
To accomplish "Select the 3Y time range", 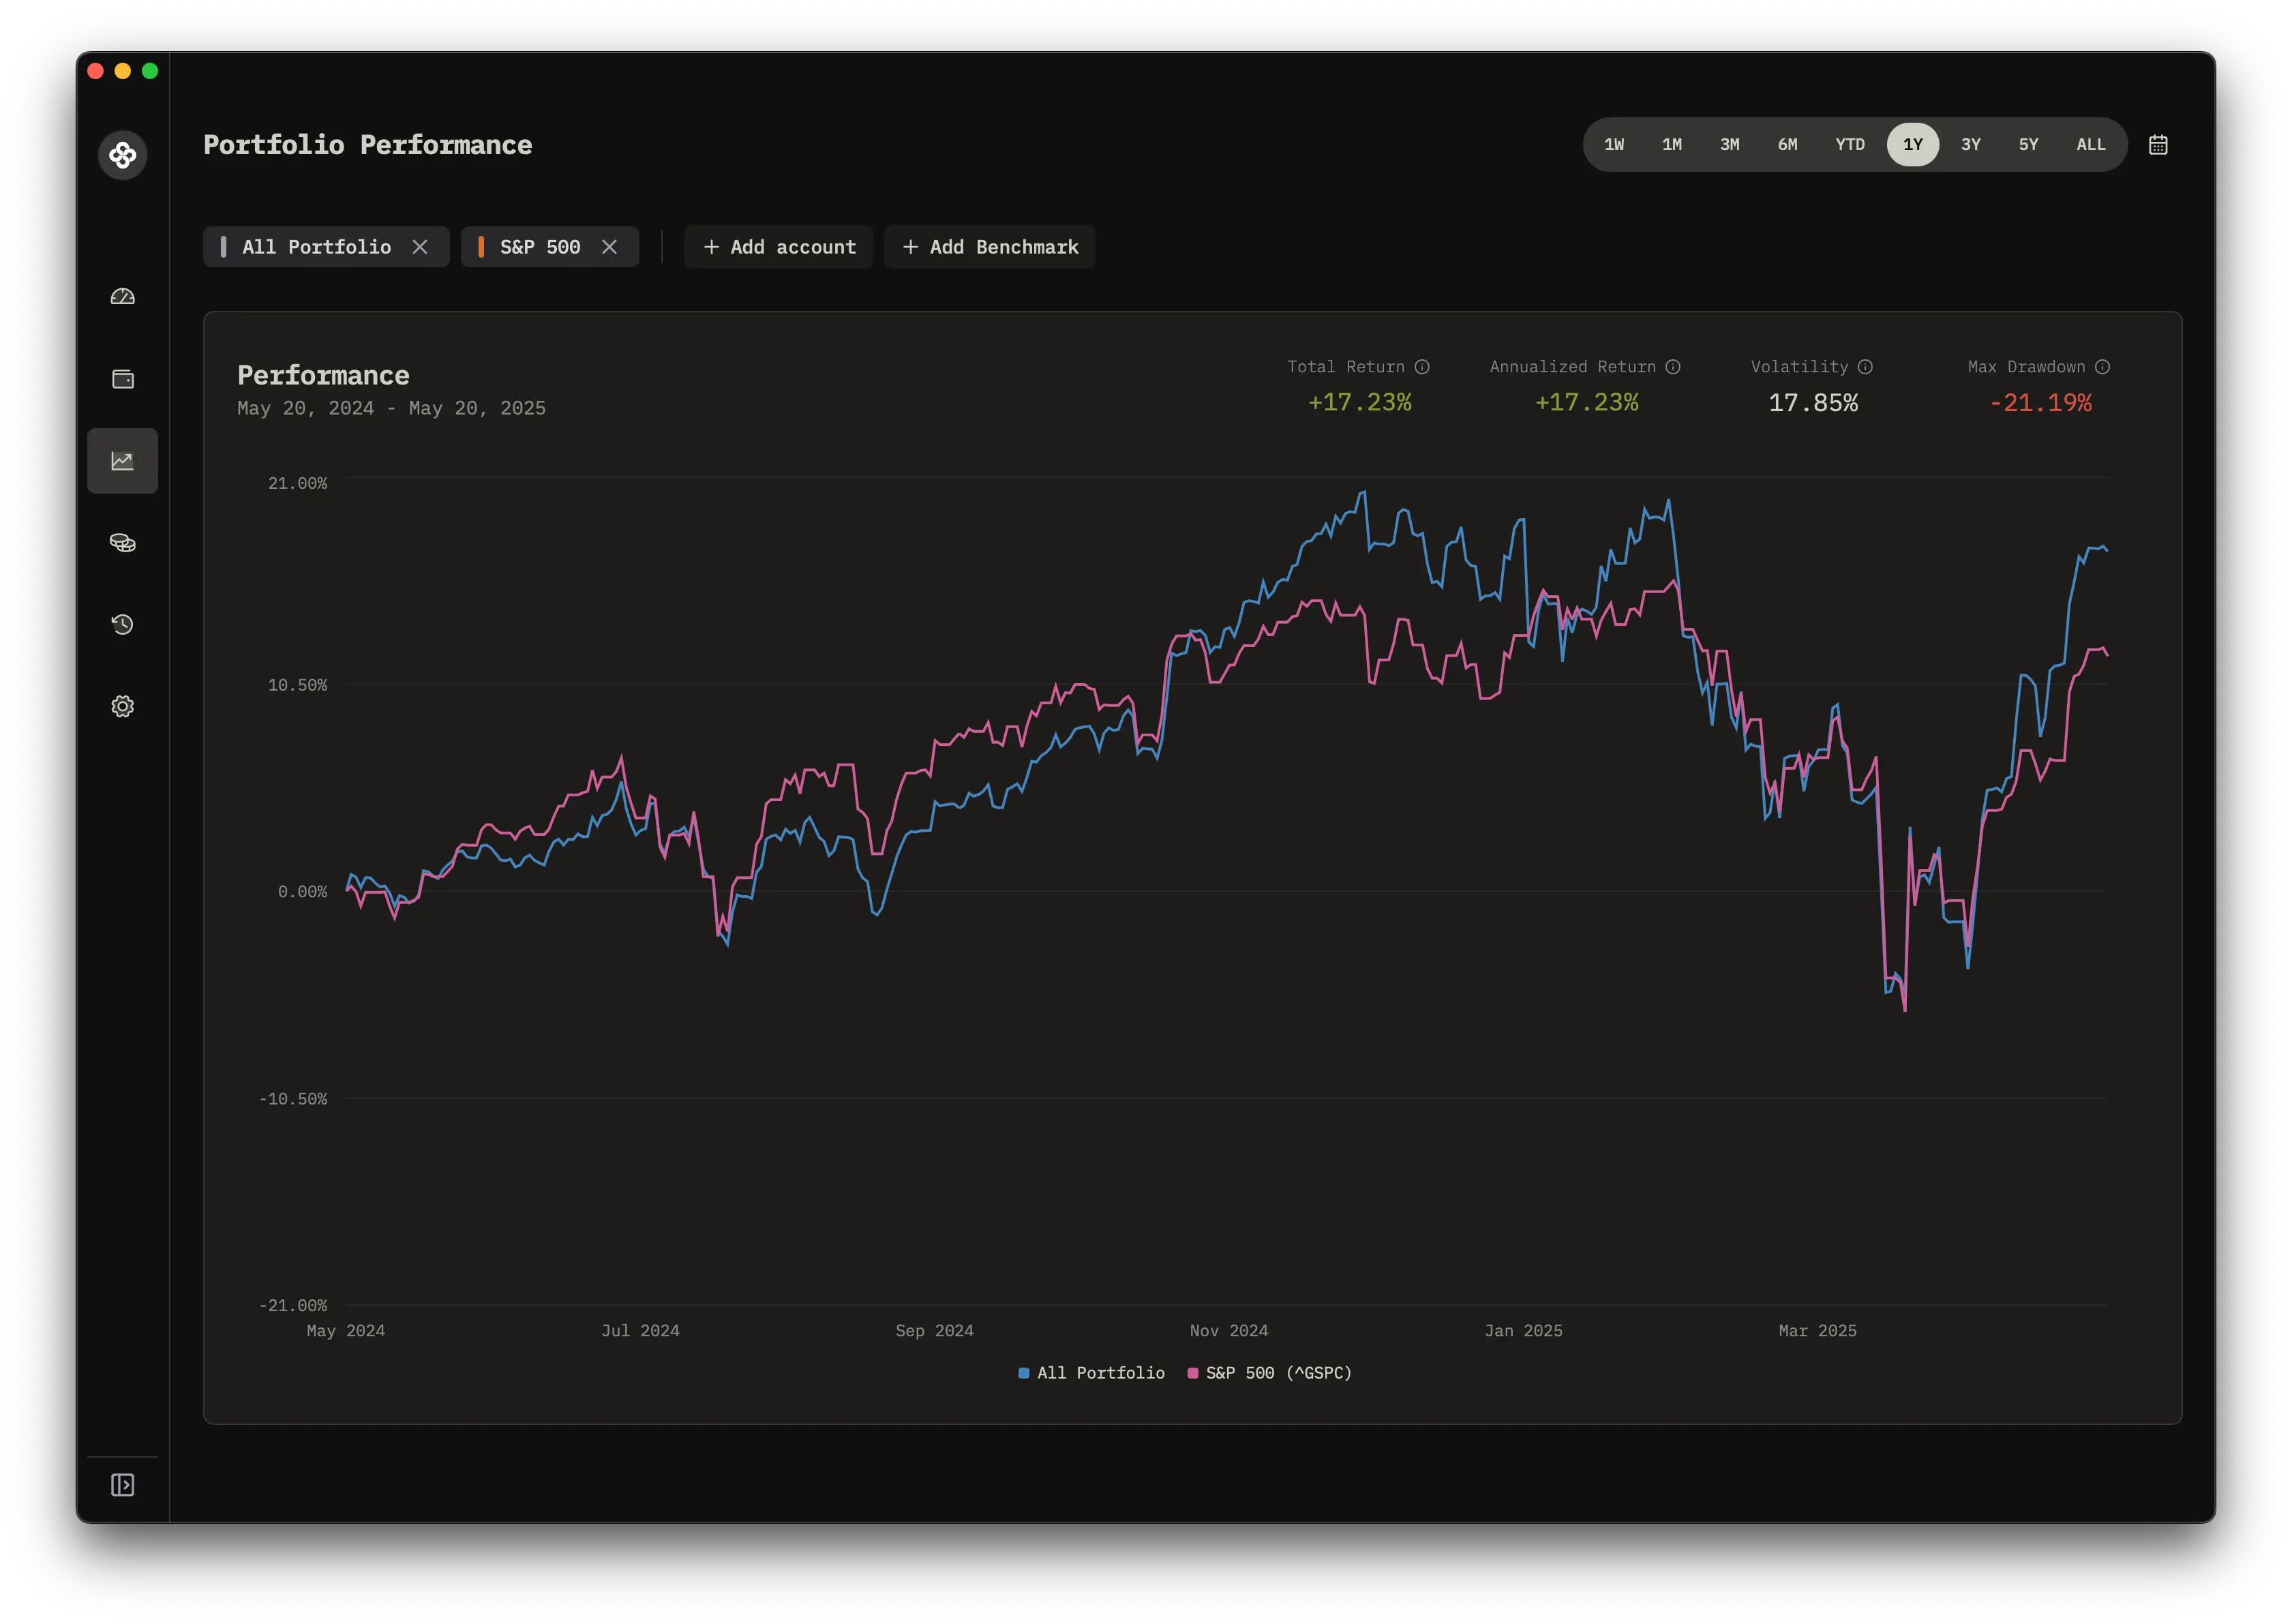I will coord(1971,145).
